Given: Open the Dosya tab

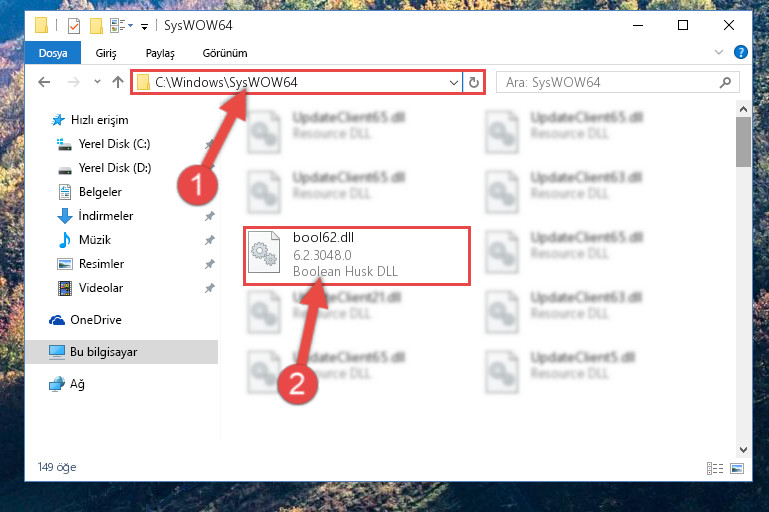Looking at the screenshot, I should click(x=53, y=53).
